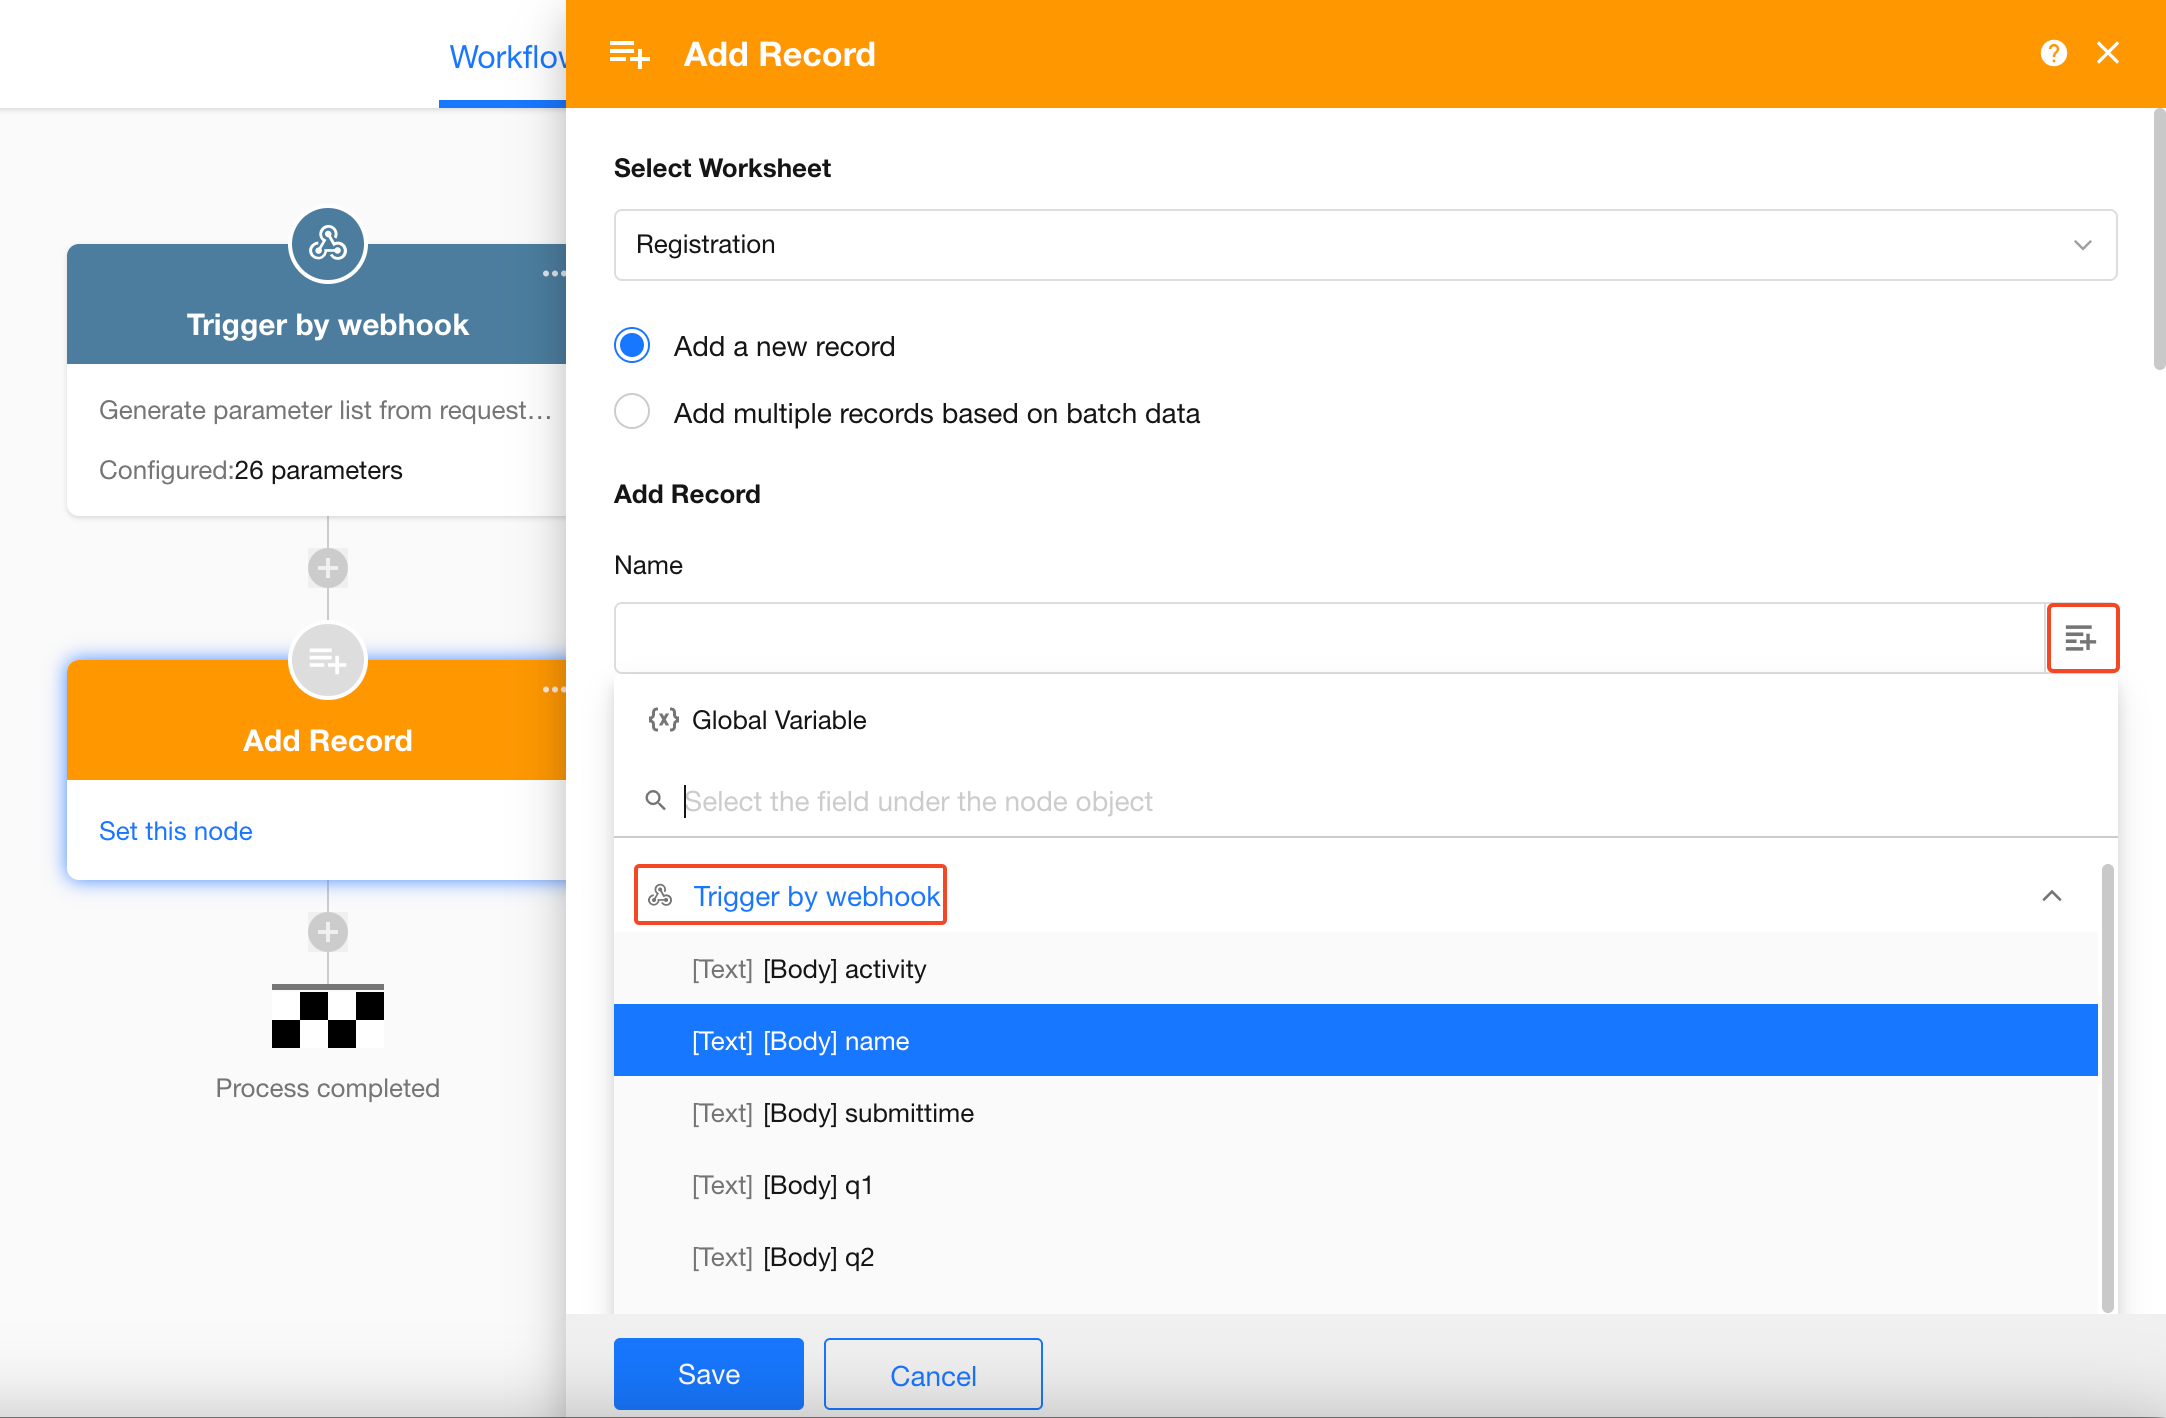The width and height of the screenshot is (2166, 1418).
Task: Click the Add Record node circle icon
Action: [x=327, y=660]
